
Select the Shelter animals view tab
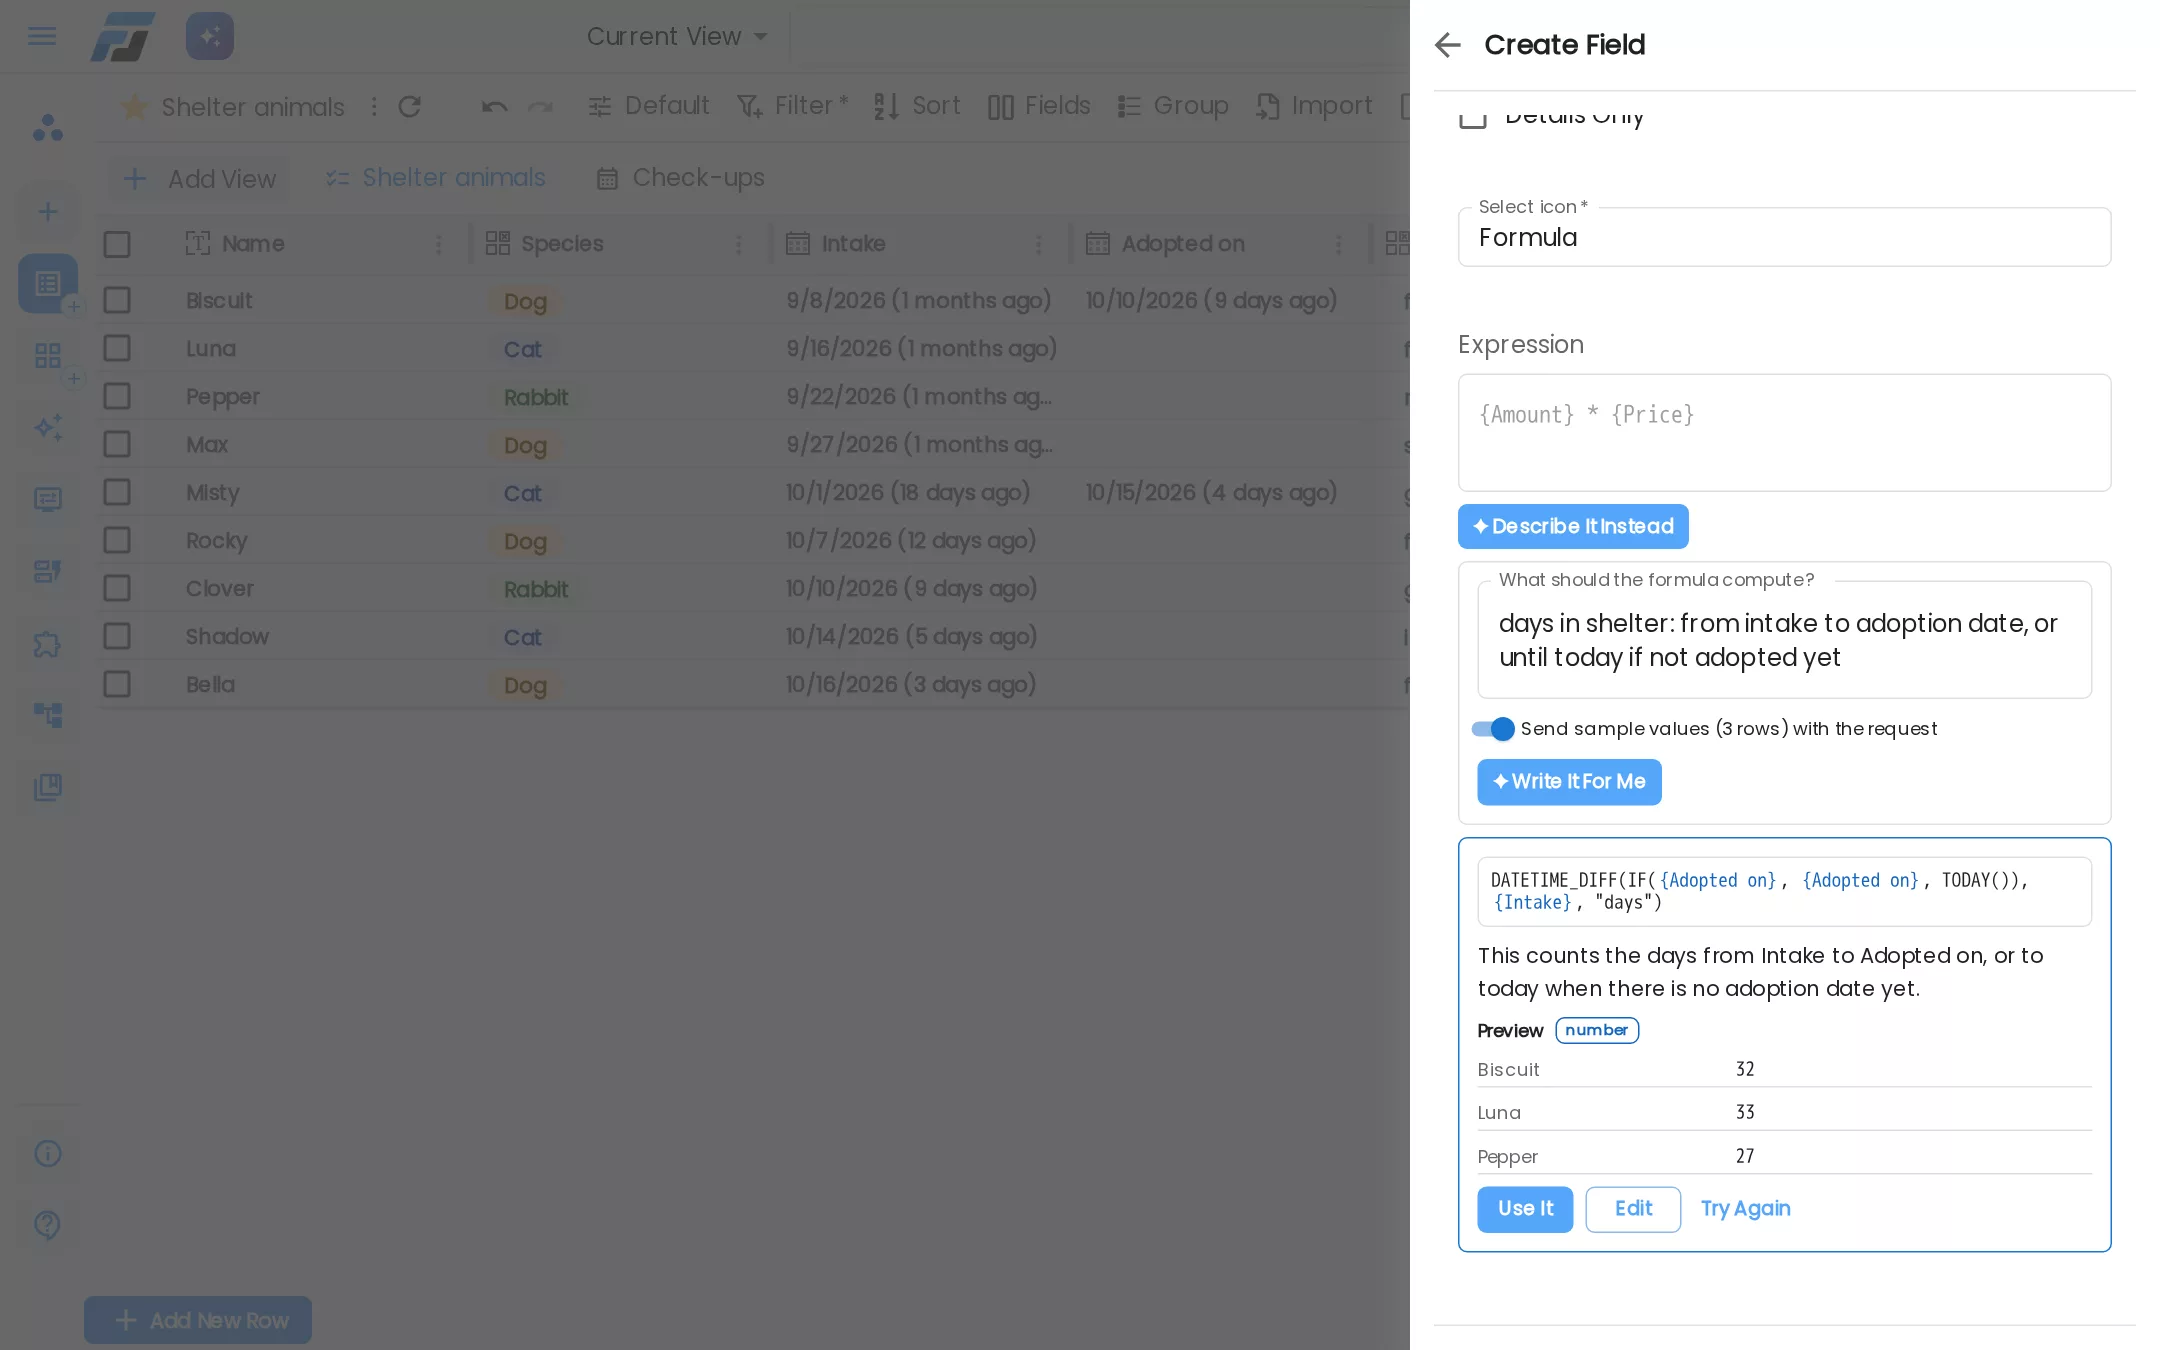[435, 178]
